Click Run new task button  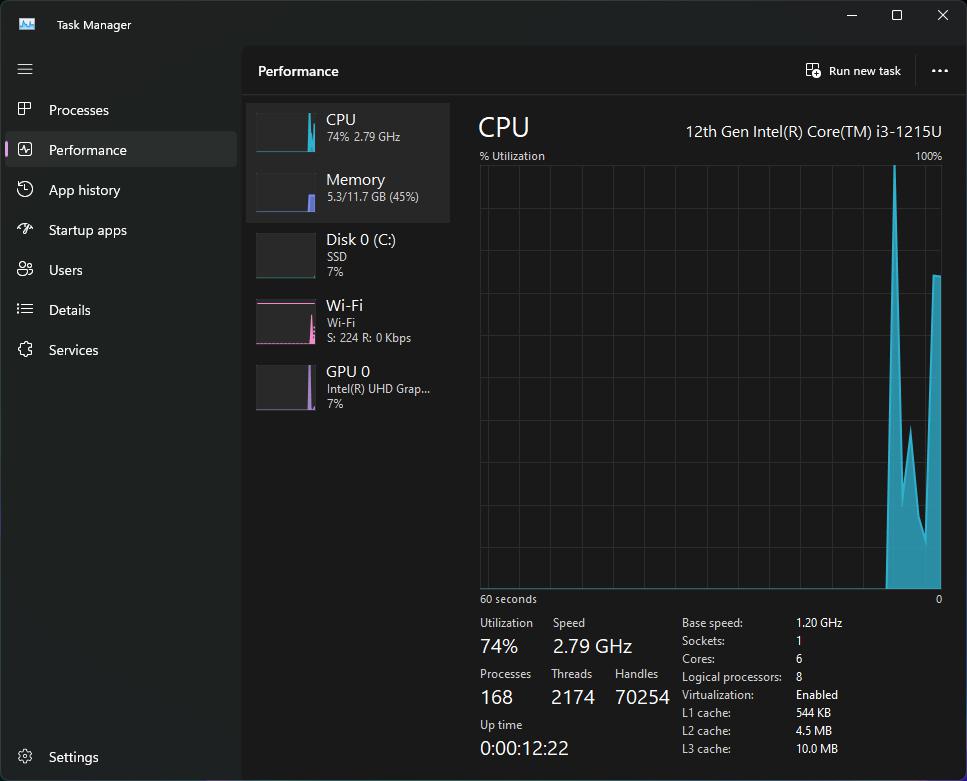point(853,71)
